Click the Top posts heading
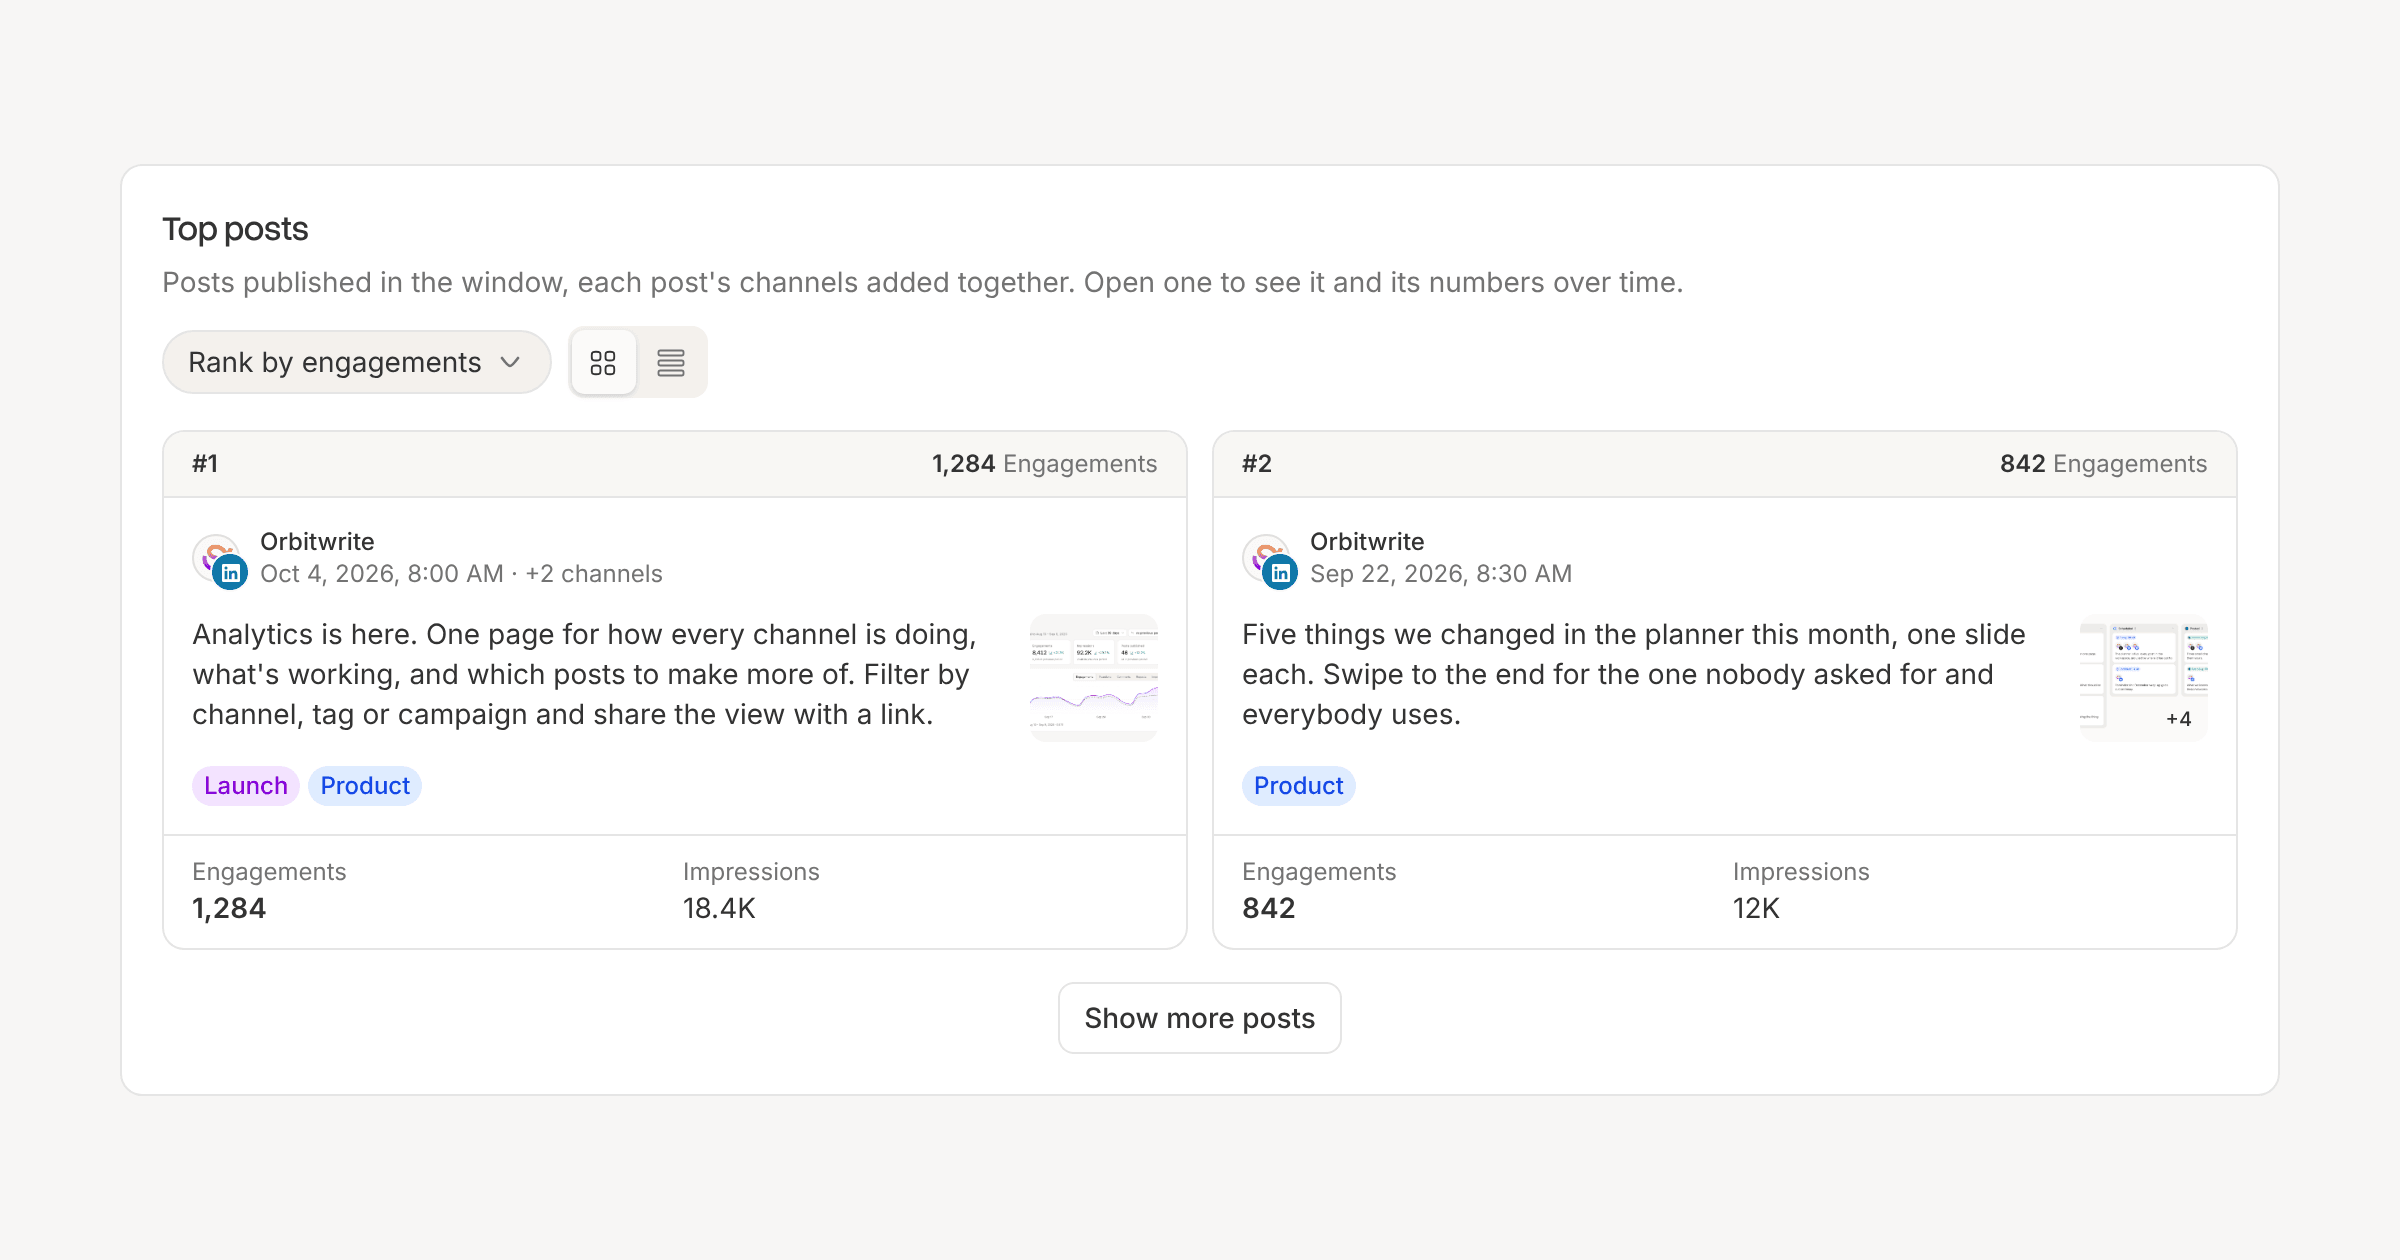The height and width of the screenshot is (1260, 2400). tap(235, 229)
